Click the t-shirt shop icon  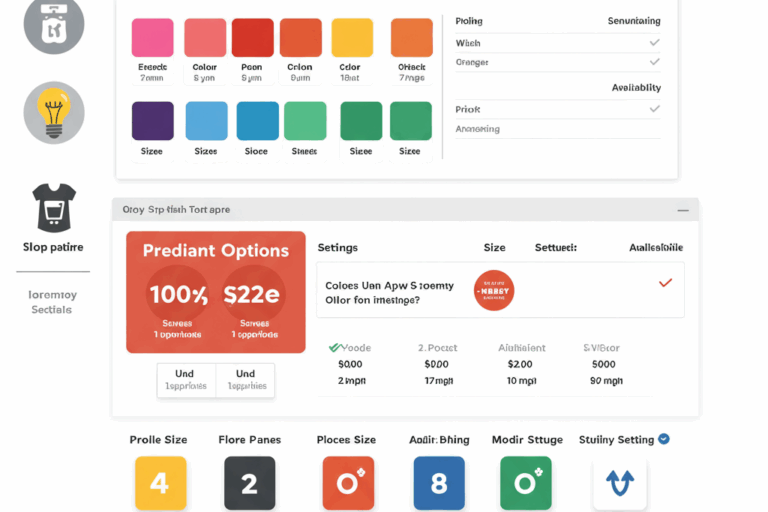tap(54, 208)
